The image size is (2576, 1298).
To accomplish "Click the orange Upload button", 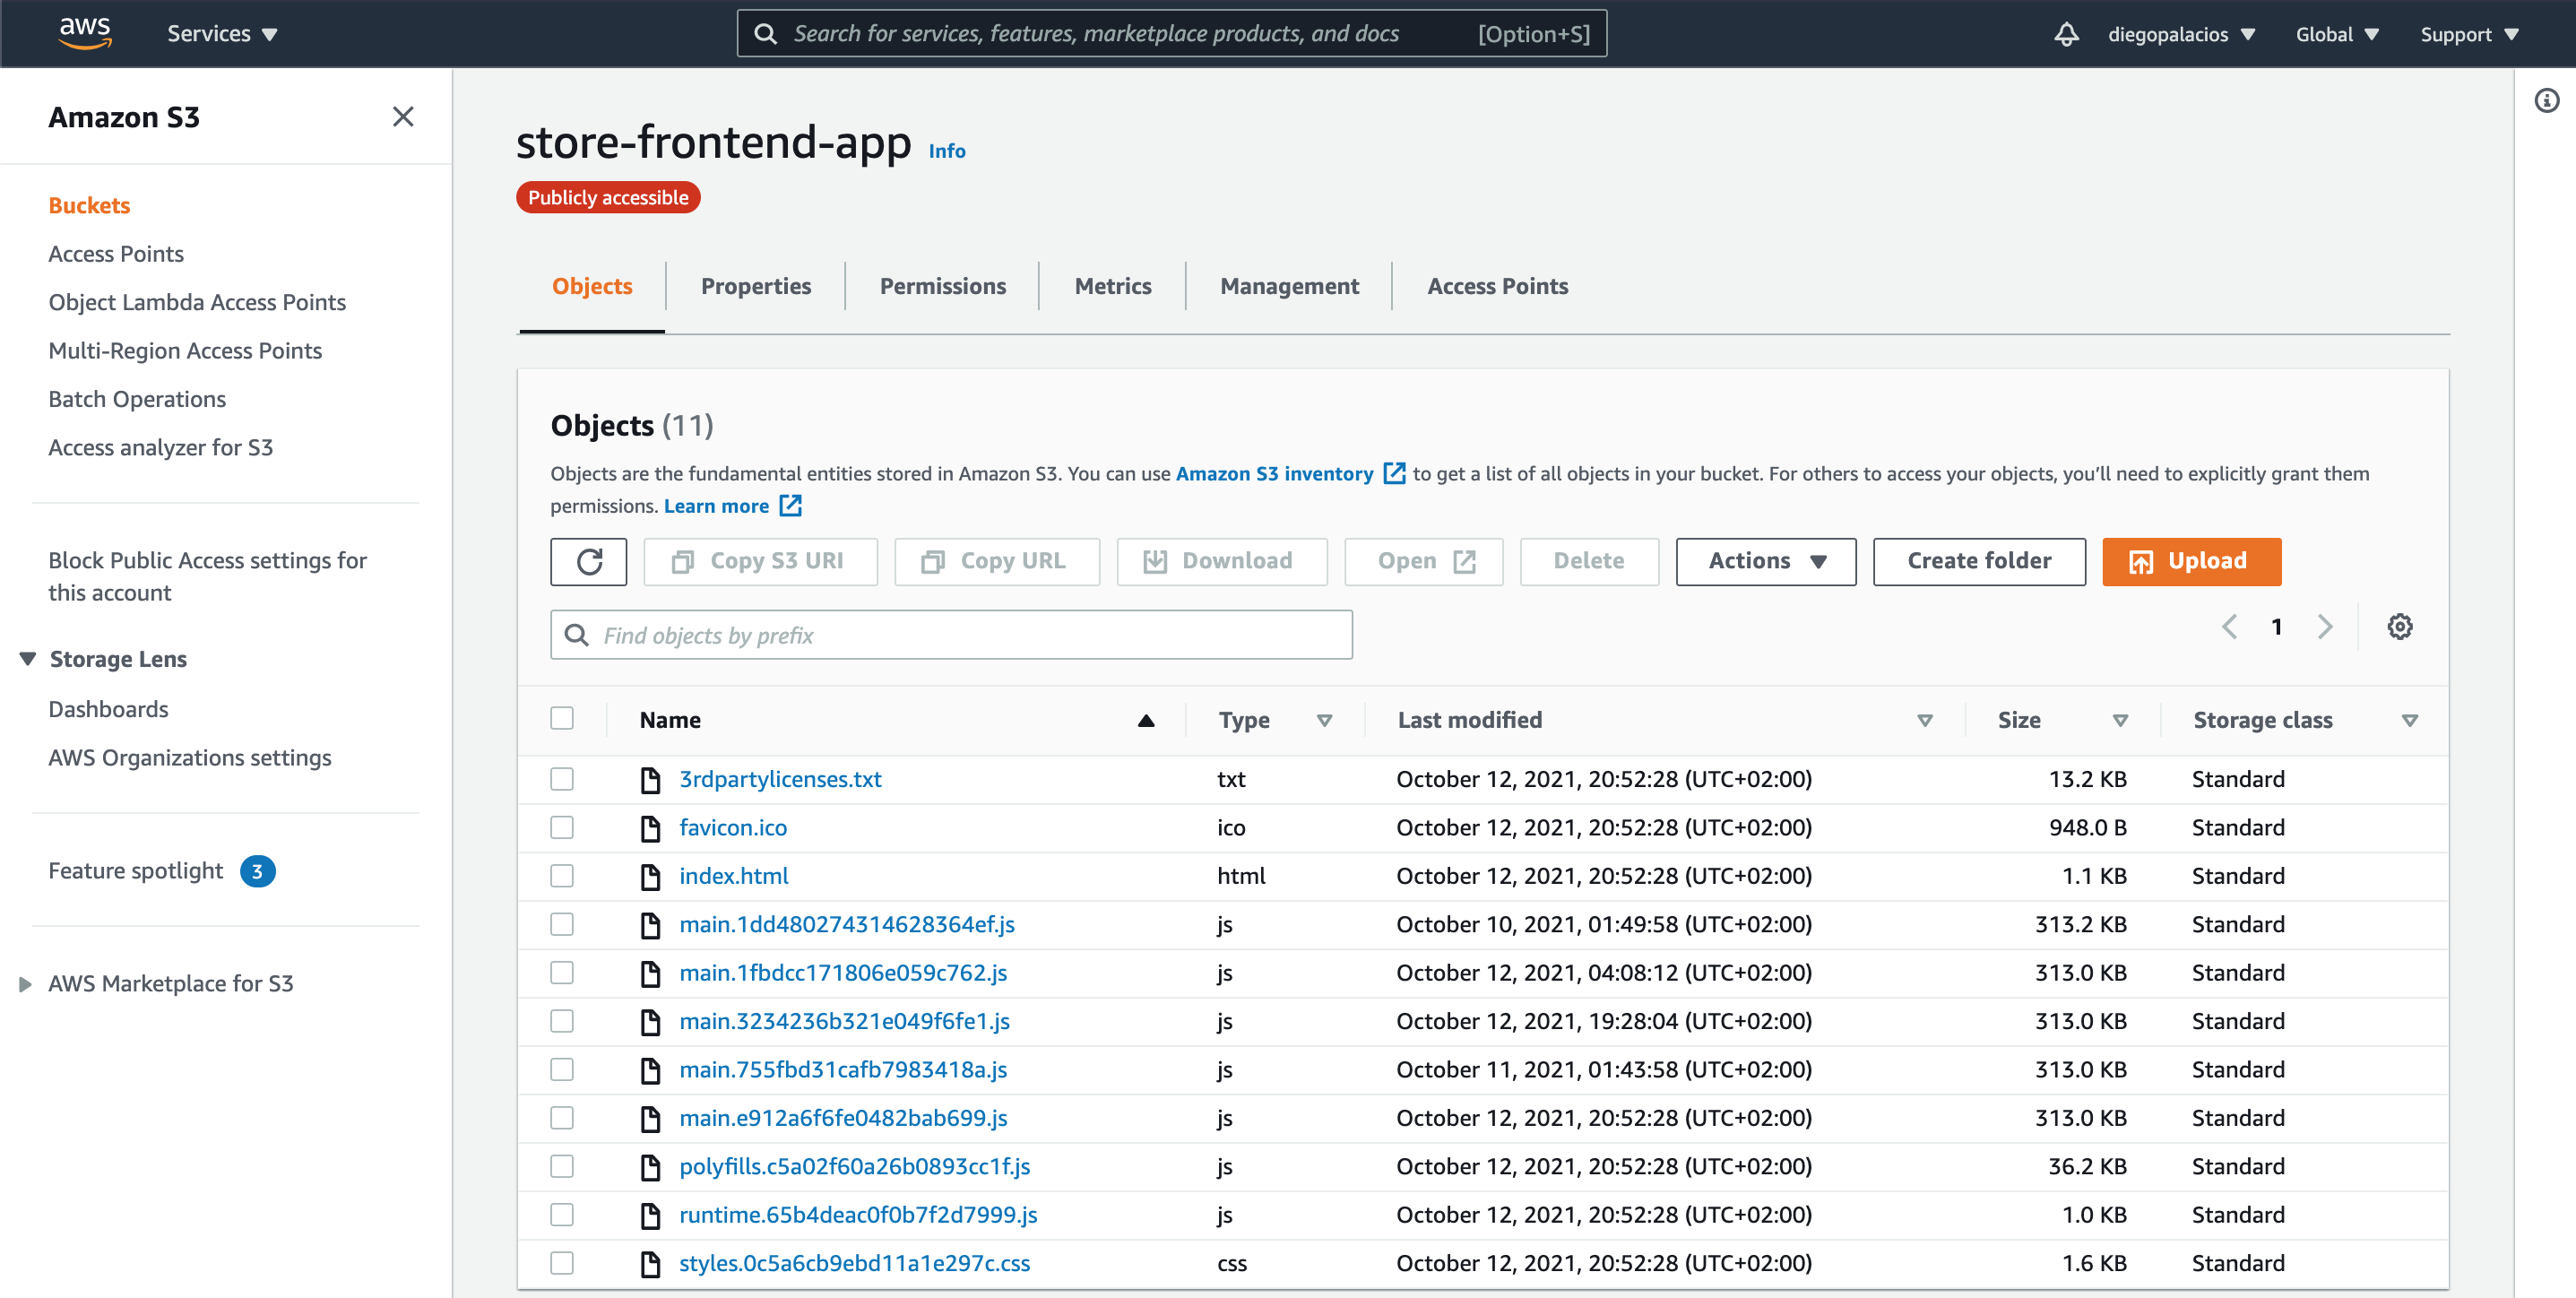I will [x=2190, y=561].
